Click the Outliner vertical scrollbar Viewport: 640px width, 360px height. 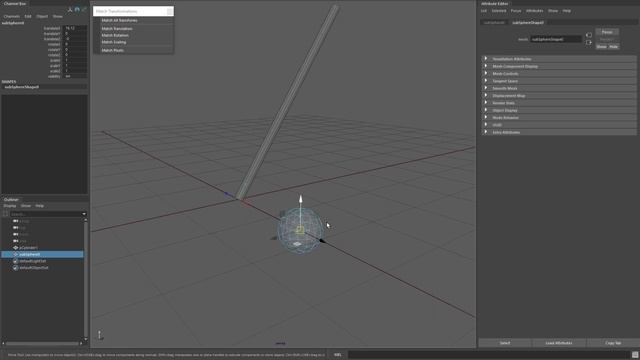tap(86, 280)
